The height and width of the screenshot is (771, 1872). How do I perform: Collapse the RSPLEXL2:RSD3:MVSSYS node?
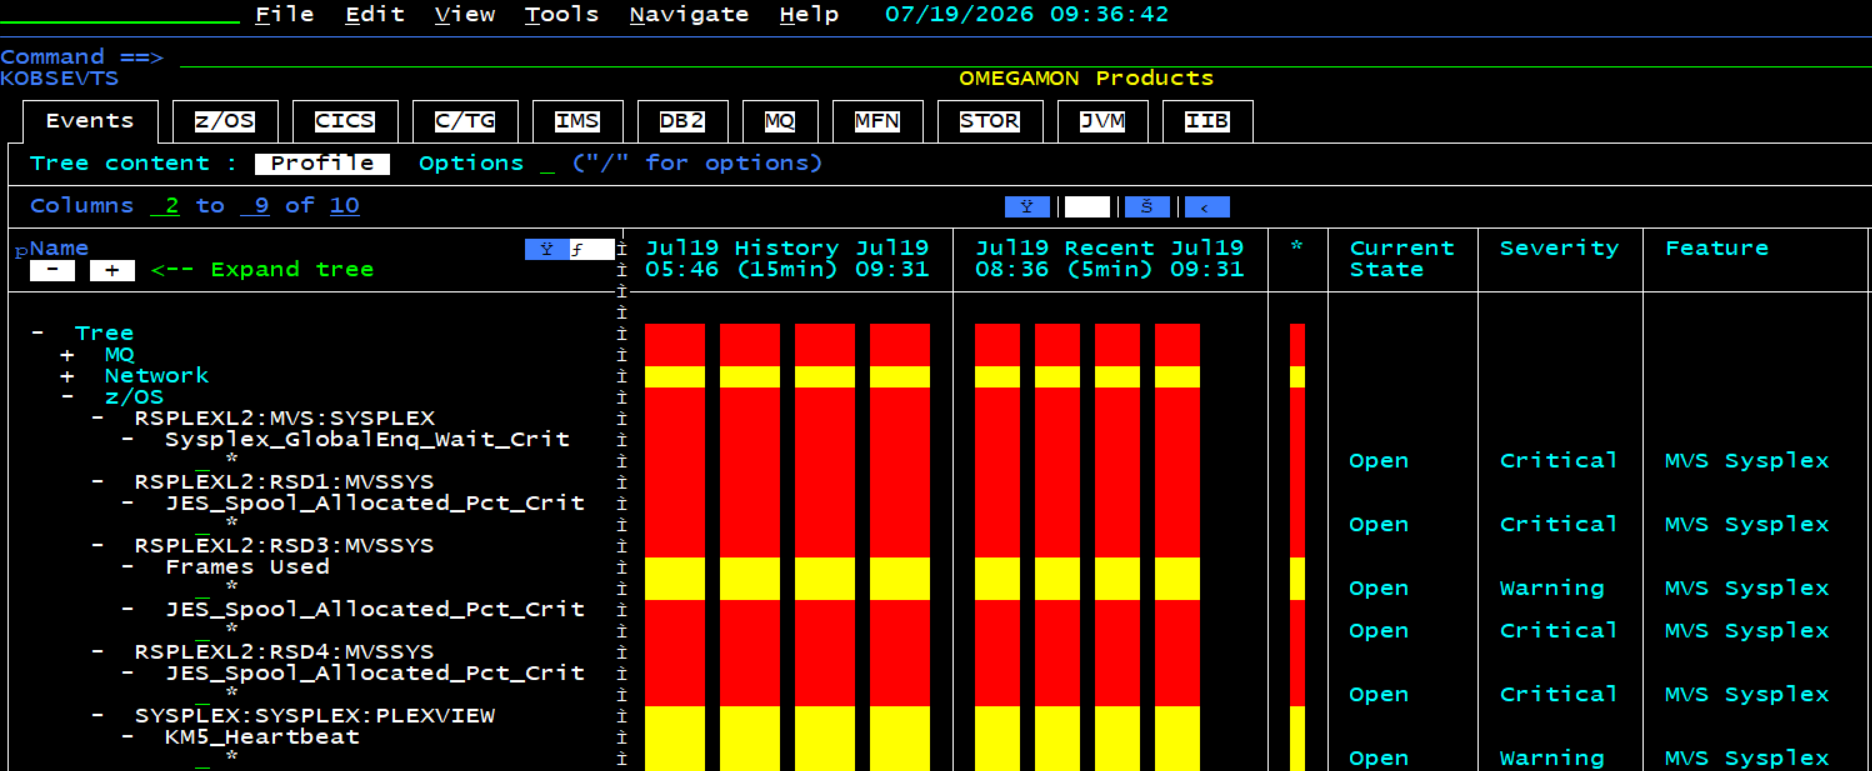point(97,546)
